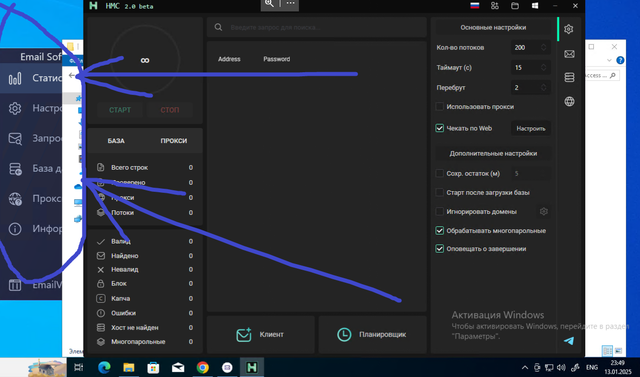
Task: Open the Планировщик button
Action: [372, 335]
